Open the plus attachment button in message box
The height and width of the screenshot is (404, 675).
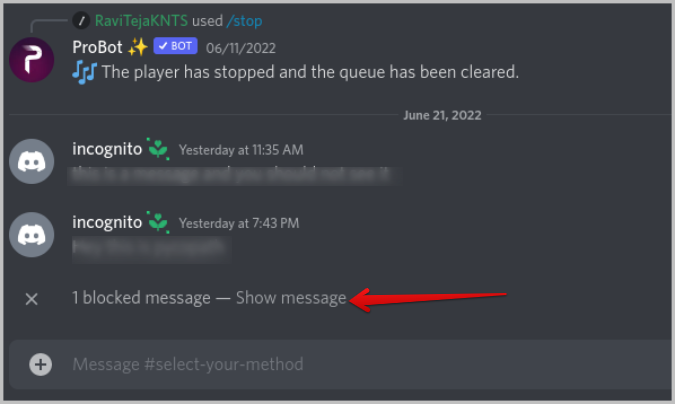click(x=40, y=364)
